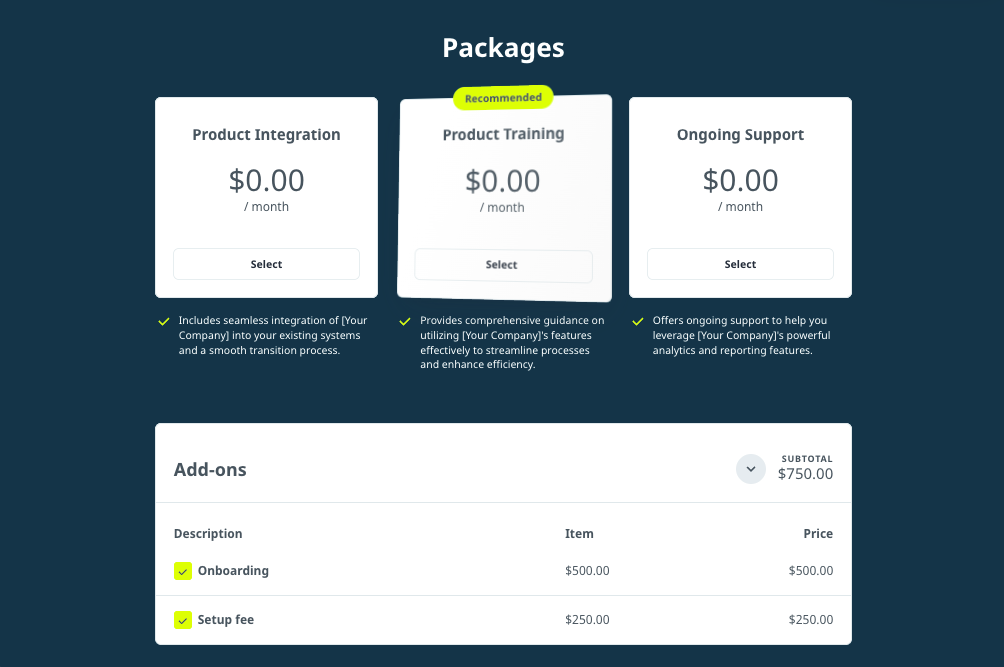Click the Description column header
The width and height of the screenshot is (1004, 667).
click(x=208, y=534)
